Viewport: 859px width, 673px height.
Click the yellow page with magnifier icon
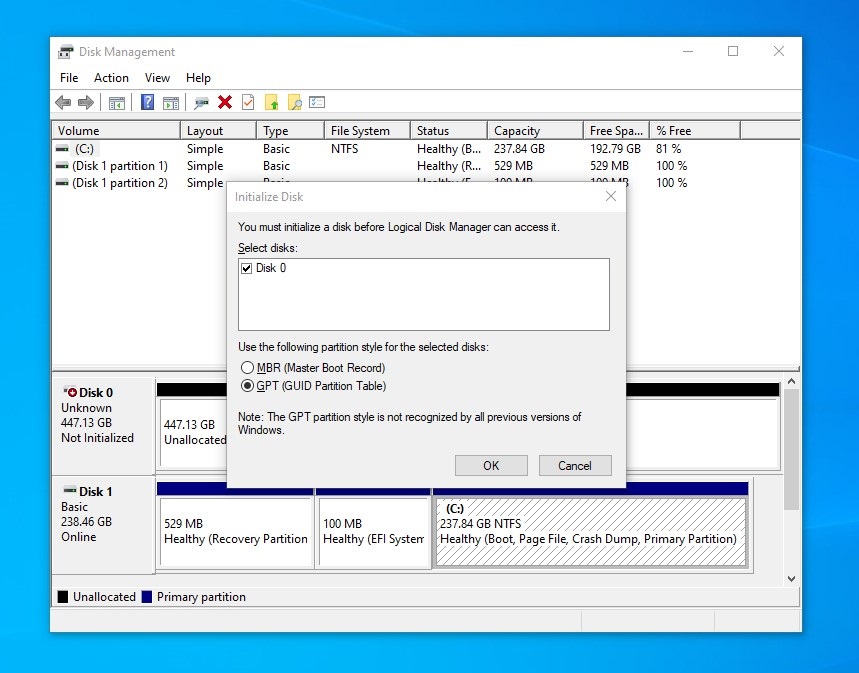(294, 102)
